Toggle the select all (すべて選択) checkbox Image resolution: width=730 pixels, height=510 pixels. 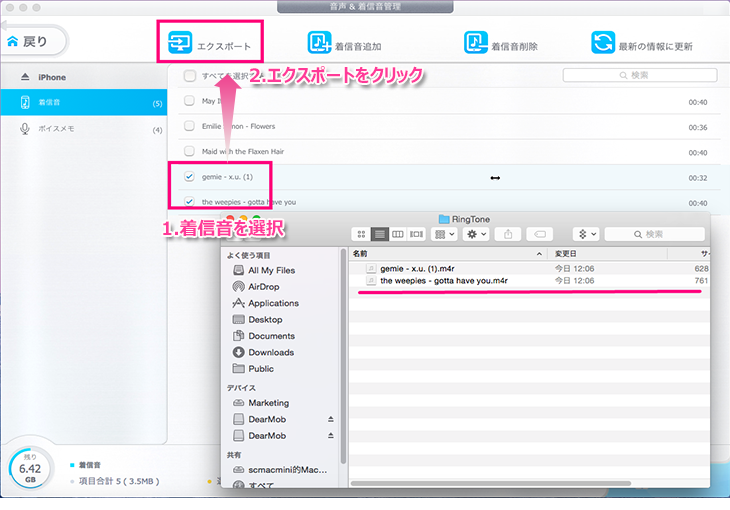(x=189, y=75)
